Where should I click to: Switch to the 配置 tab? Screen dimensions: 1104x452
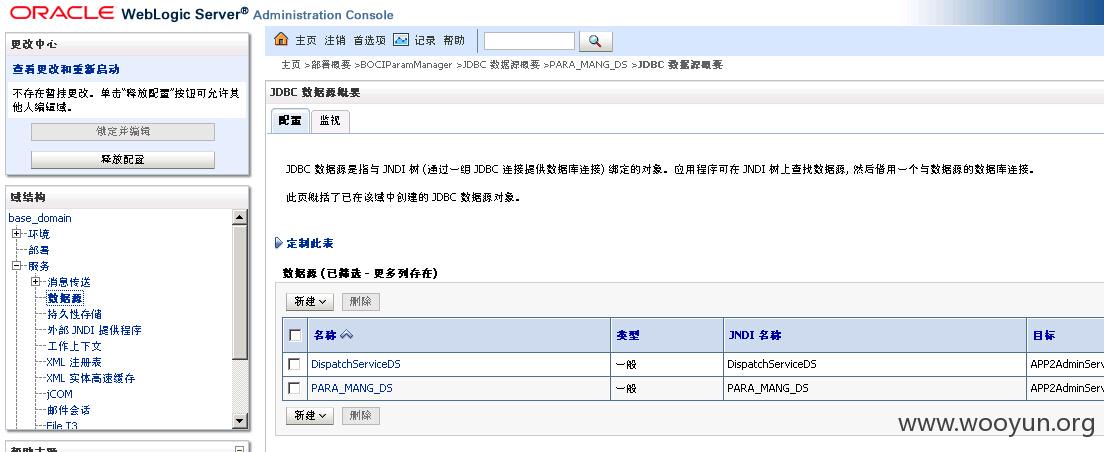290,120
